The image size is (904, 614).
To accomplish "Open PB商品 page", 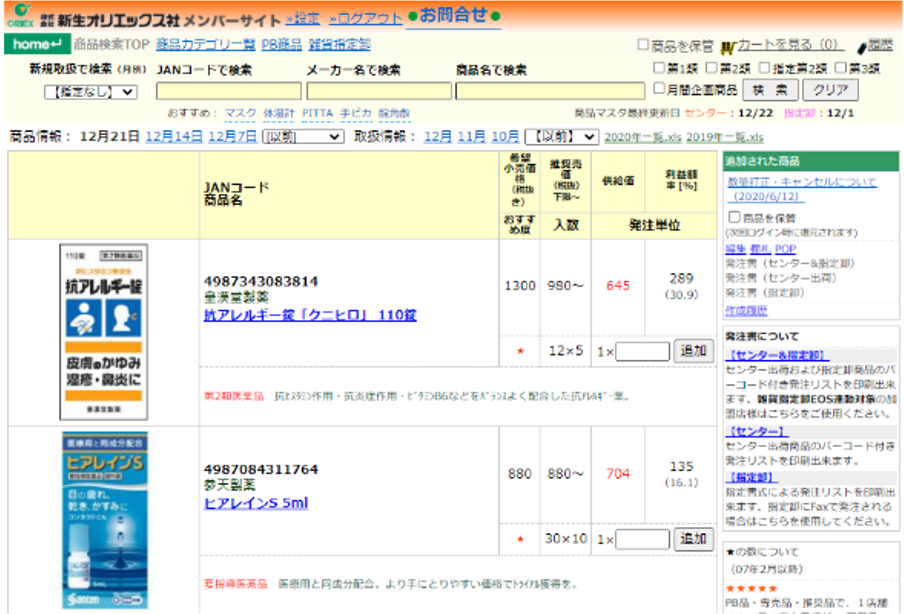I will [x=281, y=44].
